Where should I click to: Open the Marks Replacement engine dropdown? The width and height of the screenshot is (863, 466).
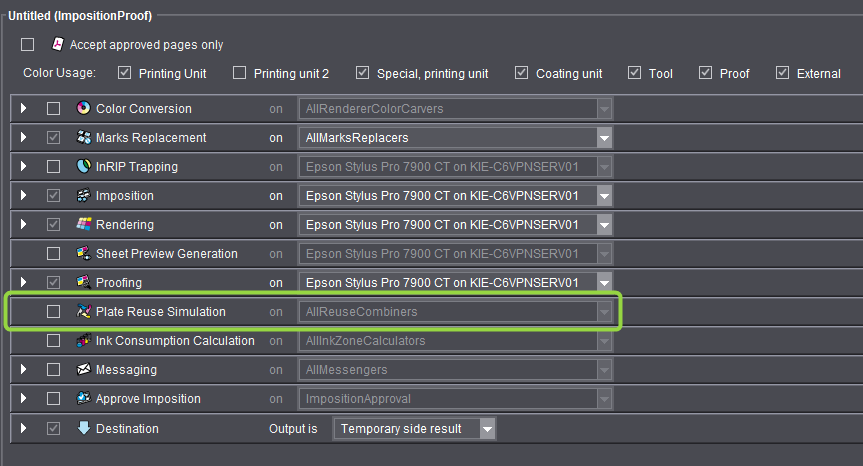pos(604,138)
